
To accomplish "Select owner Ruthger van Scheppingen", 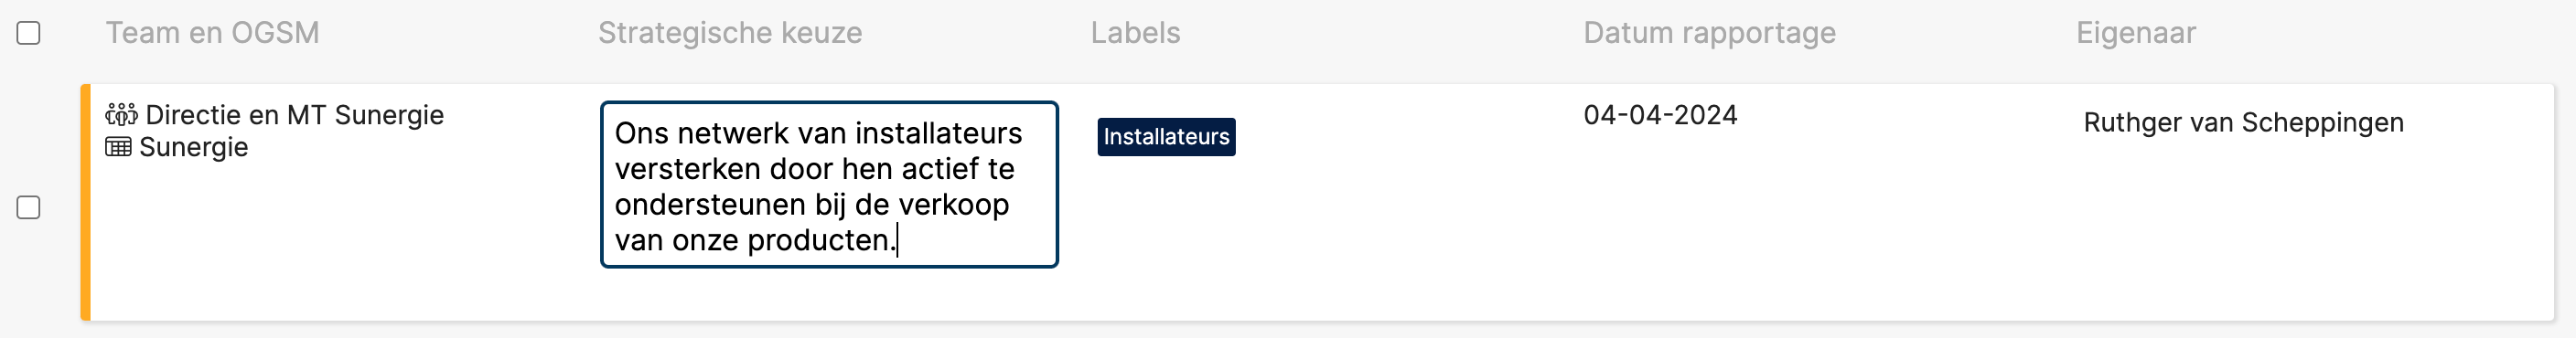I will point(2243,122).
